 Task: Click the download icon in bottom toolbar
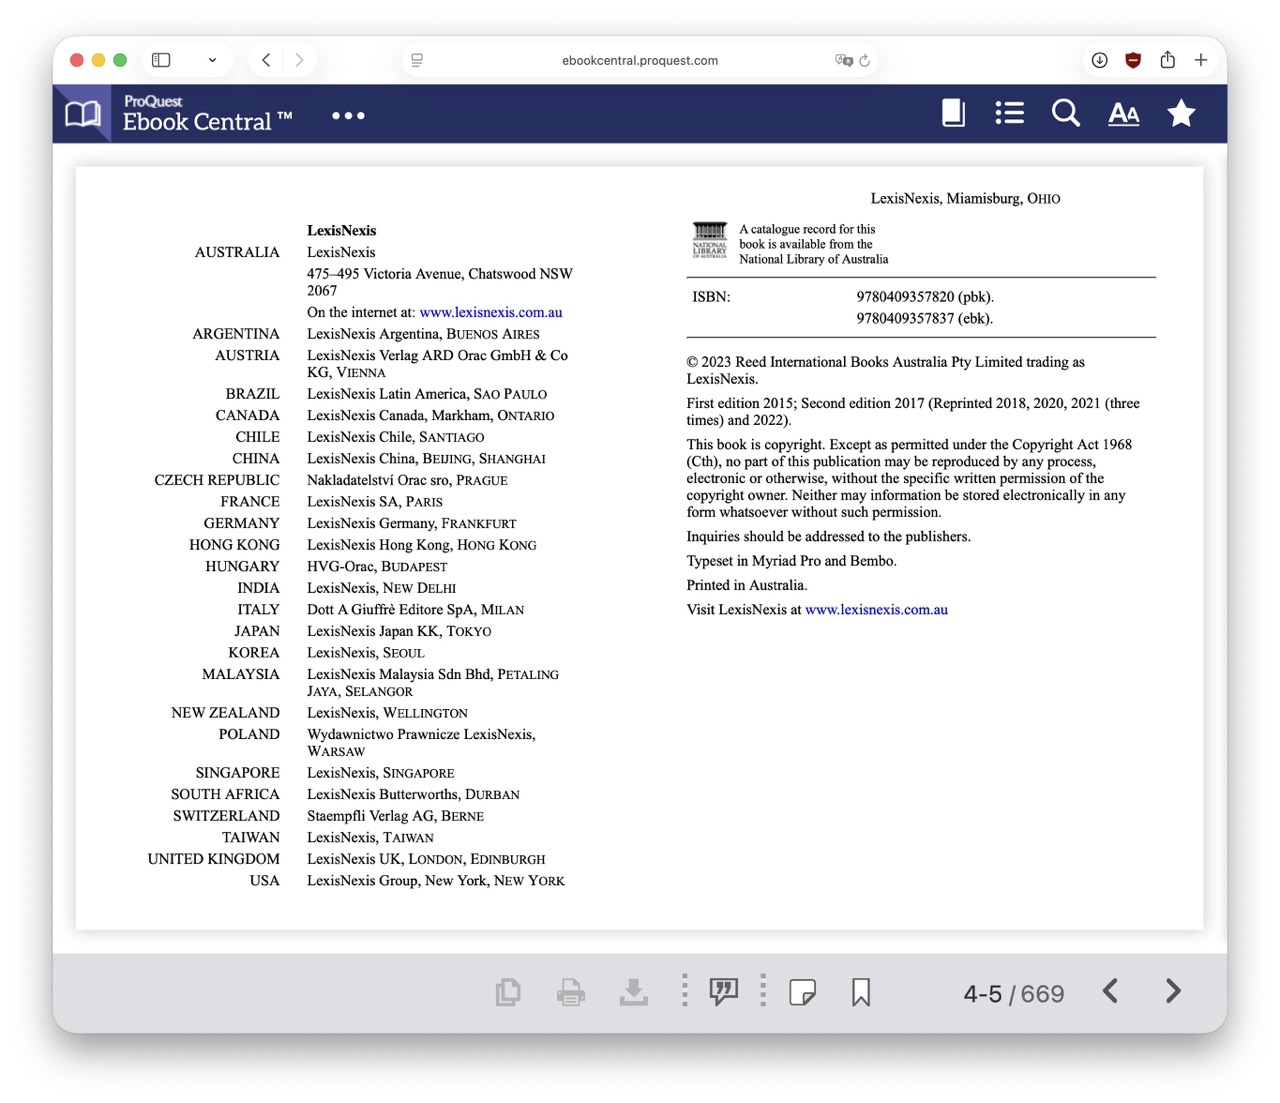tap(633, 992)
